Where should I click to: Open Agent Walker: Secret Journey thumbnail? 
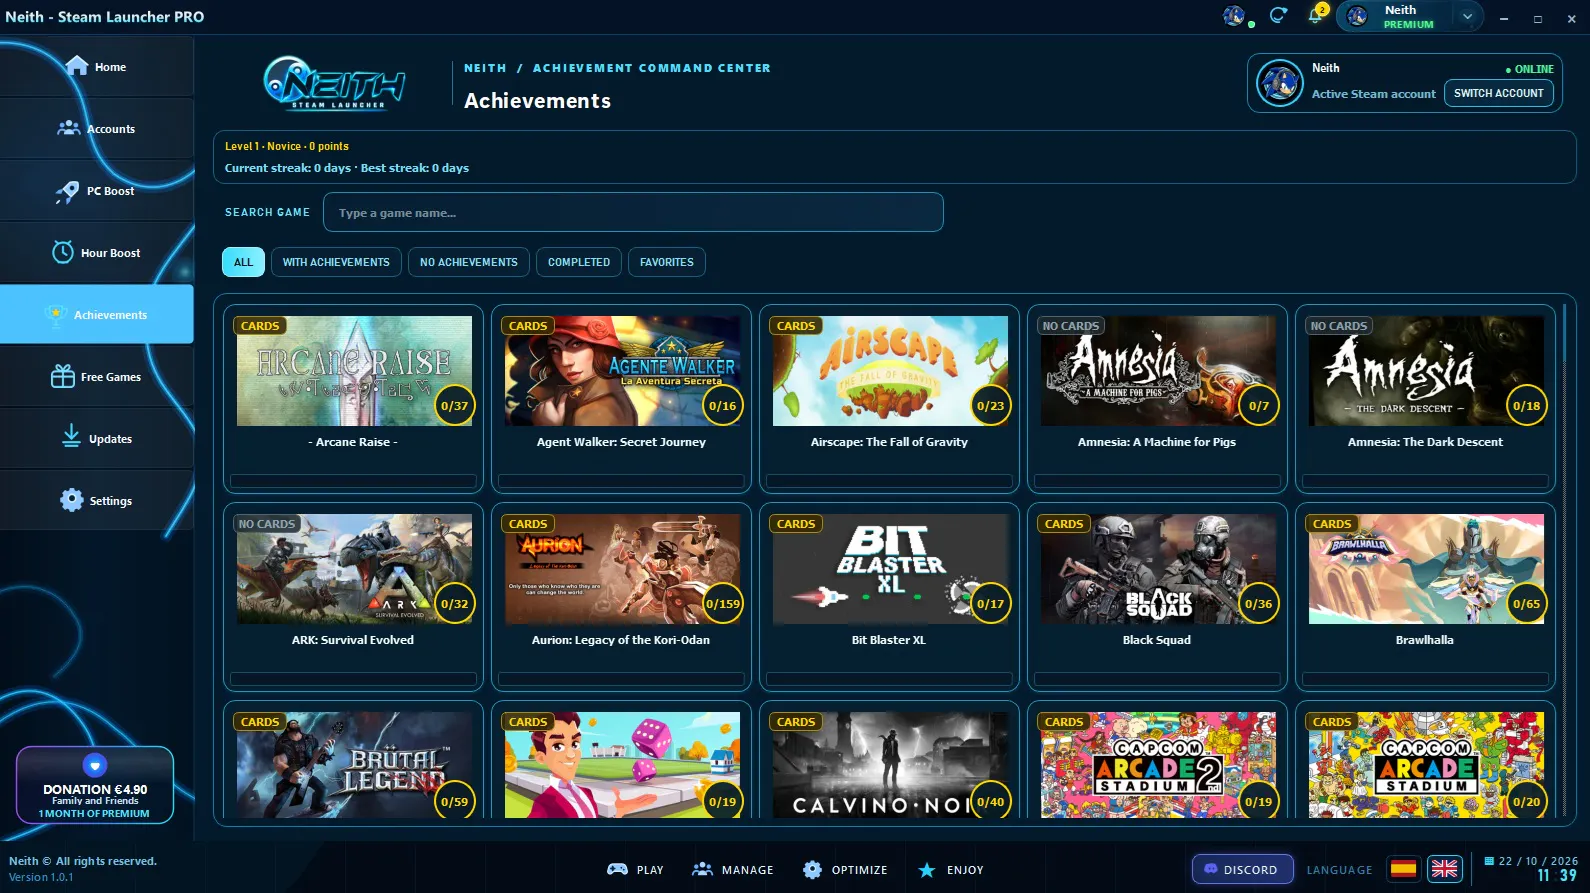coord(622,371)
